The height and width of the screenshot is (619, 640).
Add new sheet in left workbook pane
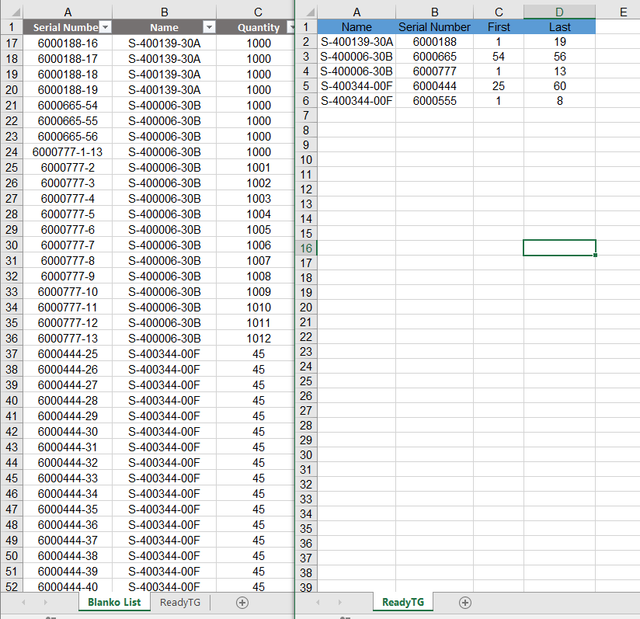pos(242,603)
